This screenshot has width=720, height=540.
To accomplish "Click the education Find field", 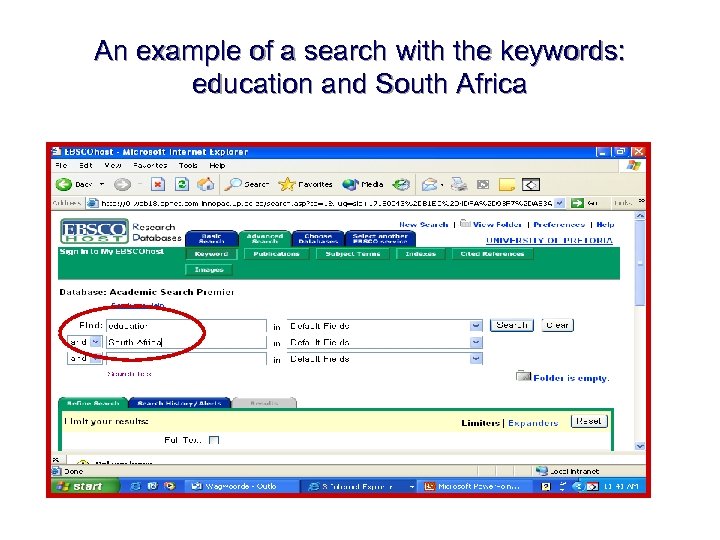I will tap(186, 326).
